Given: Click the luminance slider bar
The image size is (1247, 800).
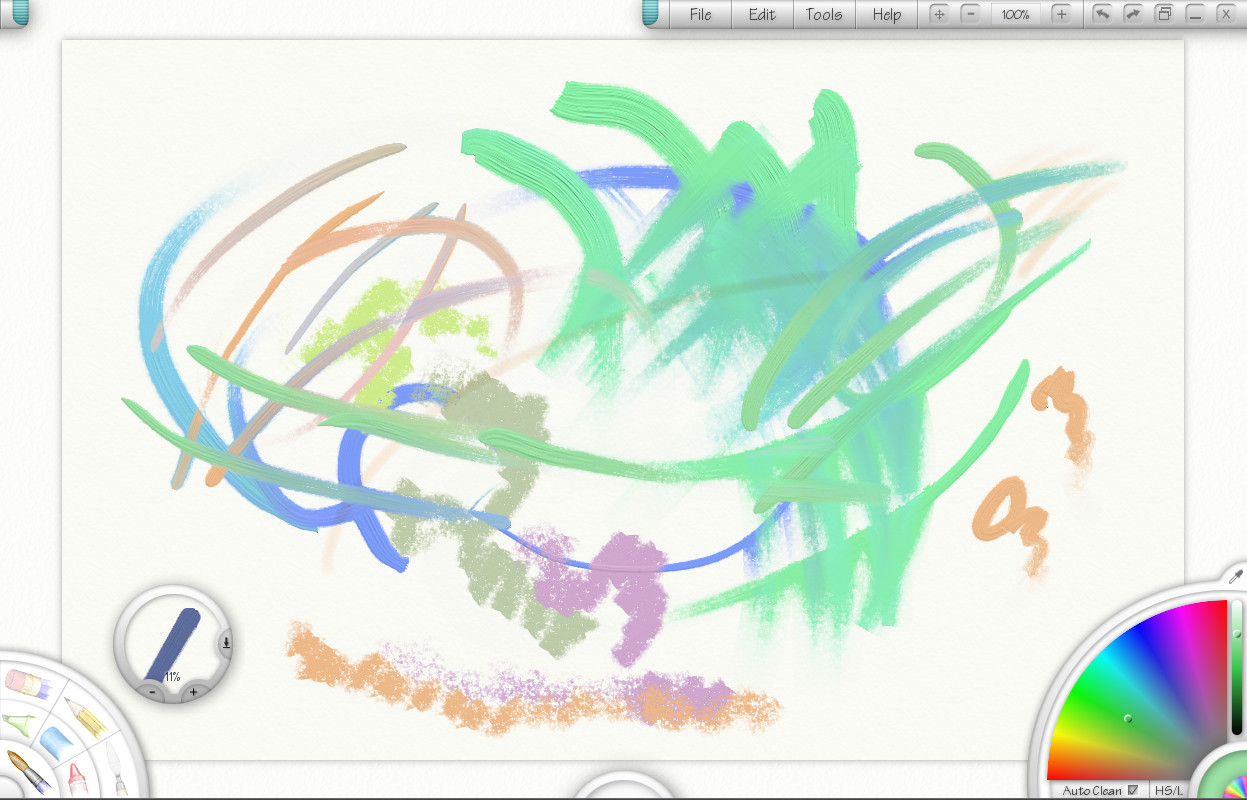Looking at the screenshot, I should 1237,668.
